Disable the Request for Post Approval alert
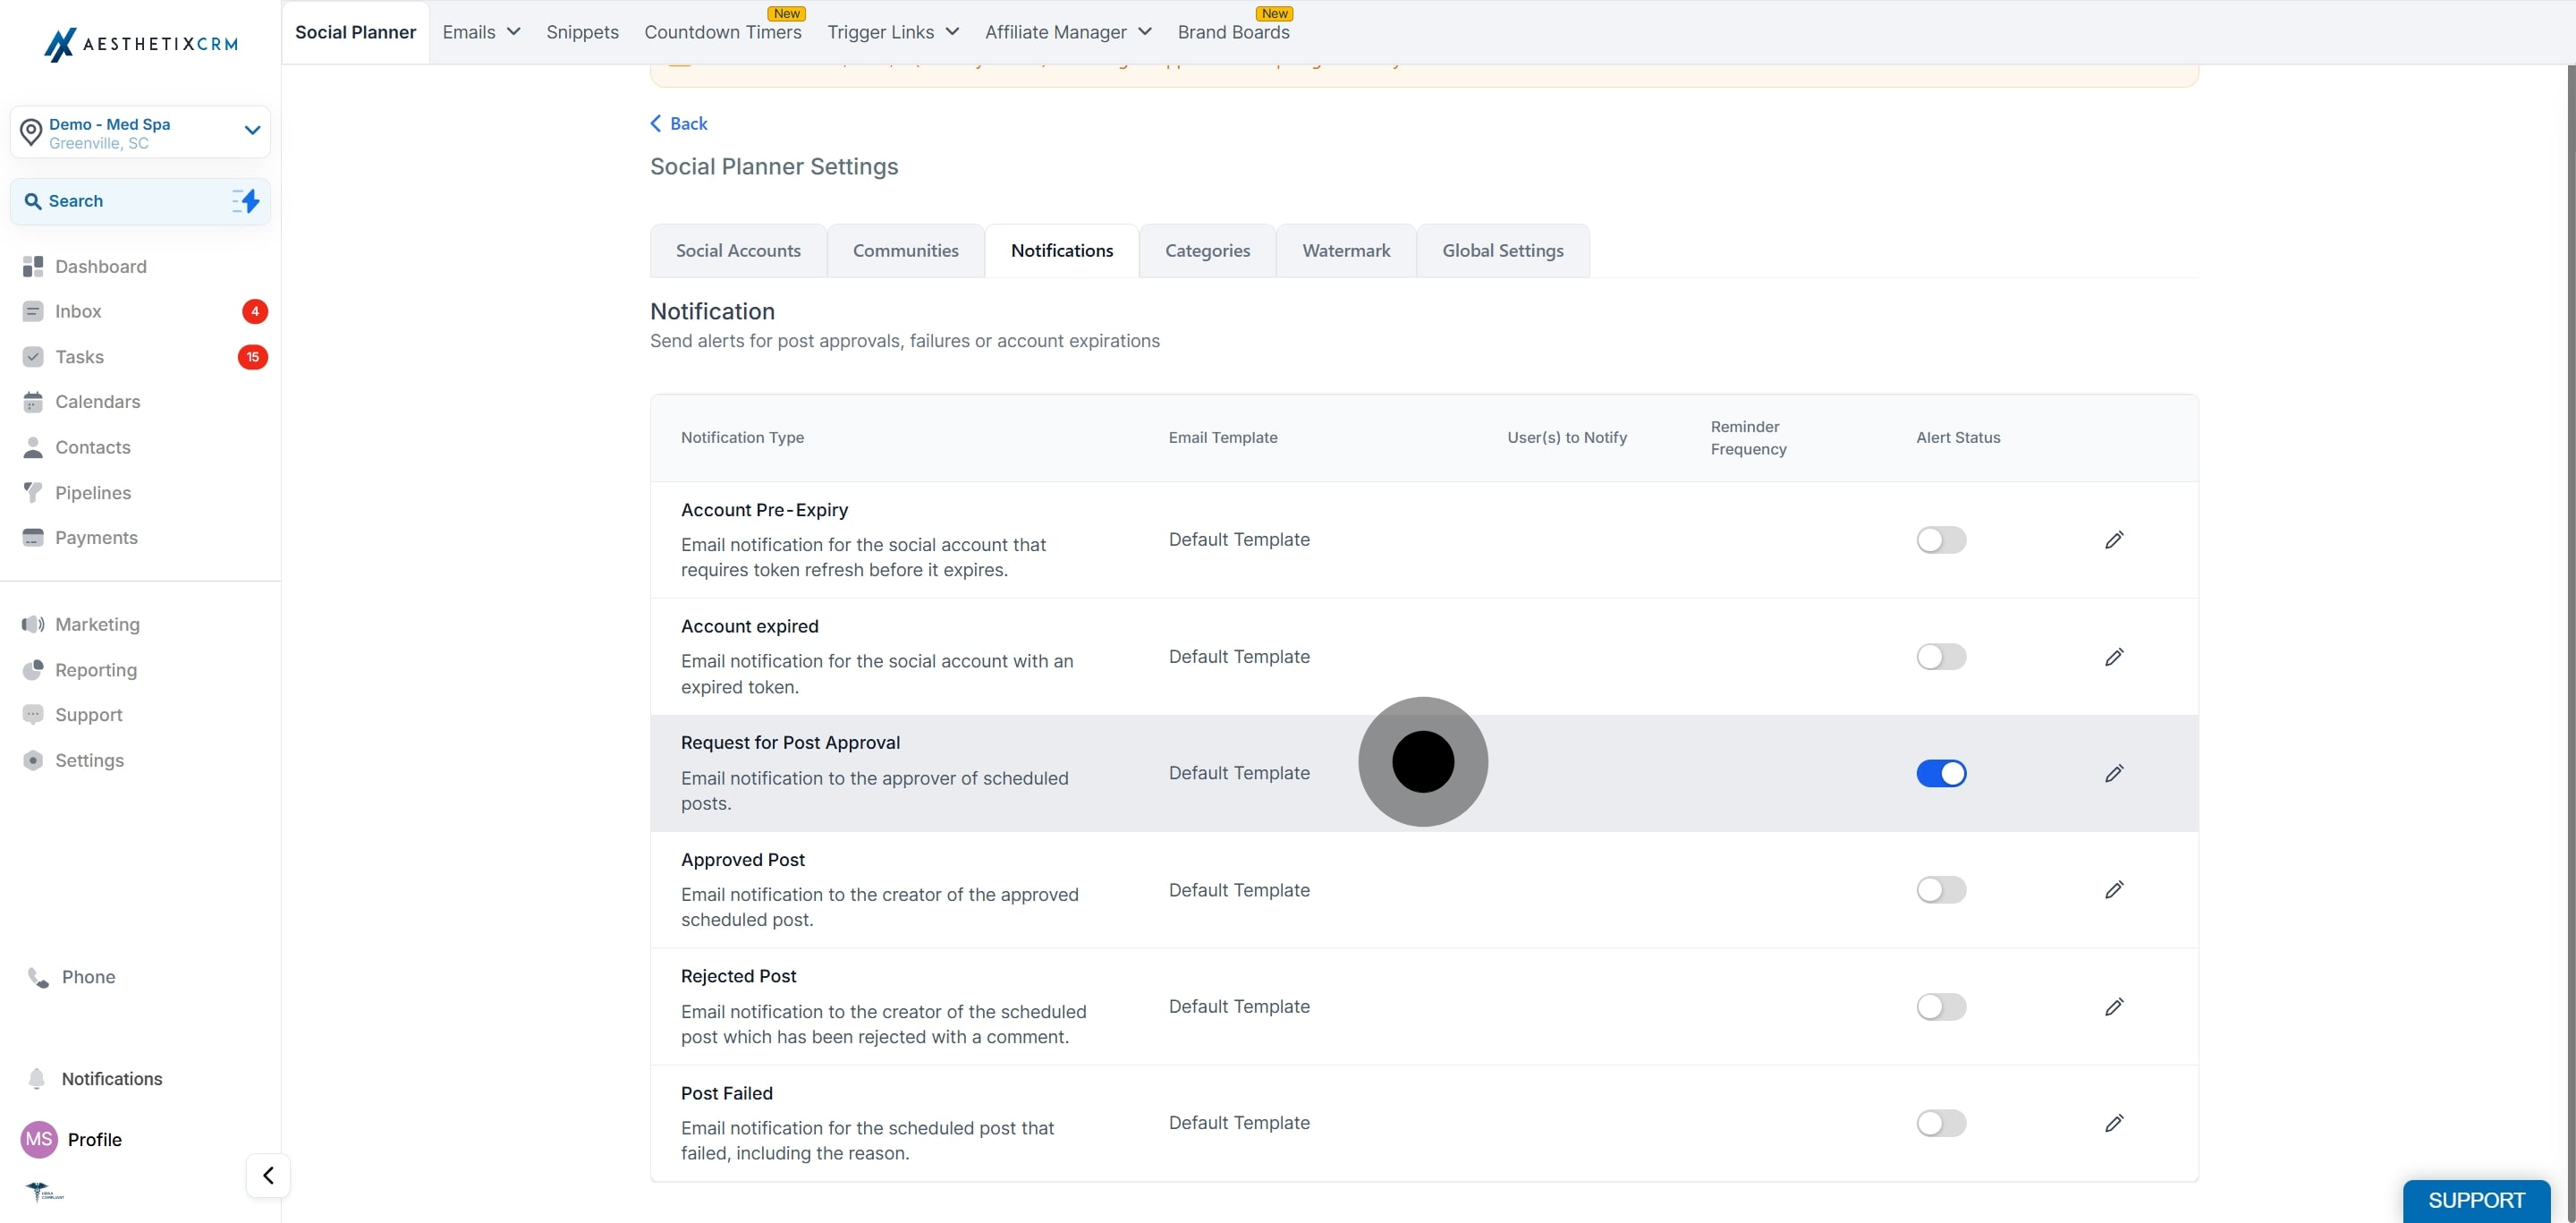The image size is (2576, 1223). click(x=1941, y=773)
